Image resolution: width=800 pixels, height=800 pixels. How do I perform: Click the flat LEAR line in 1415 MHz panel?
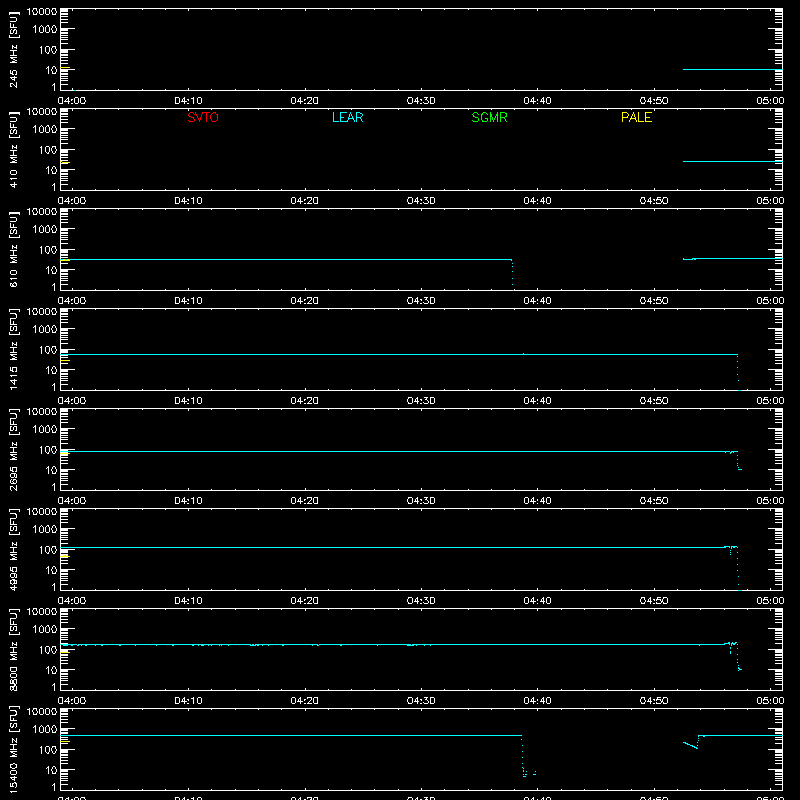pos(399,354)
